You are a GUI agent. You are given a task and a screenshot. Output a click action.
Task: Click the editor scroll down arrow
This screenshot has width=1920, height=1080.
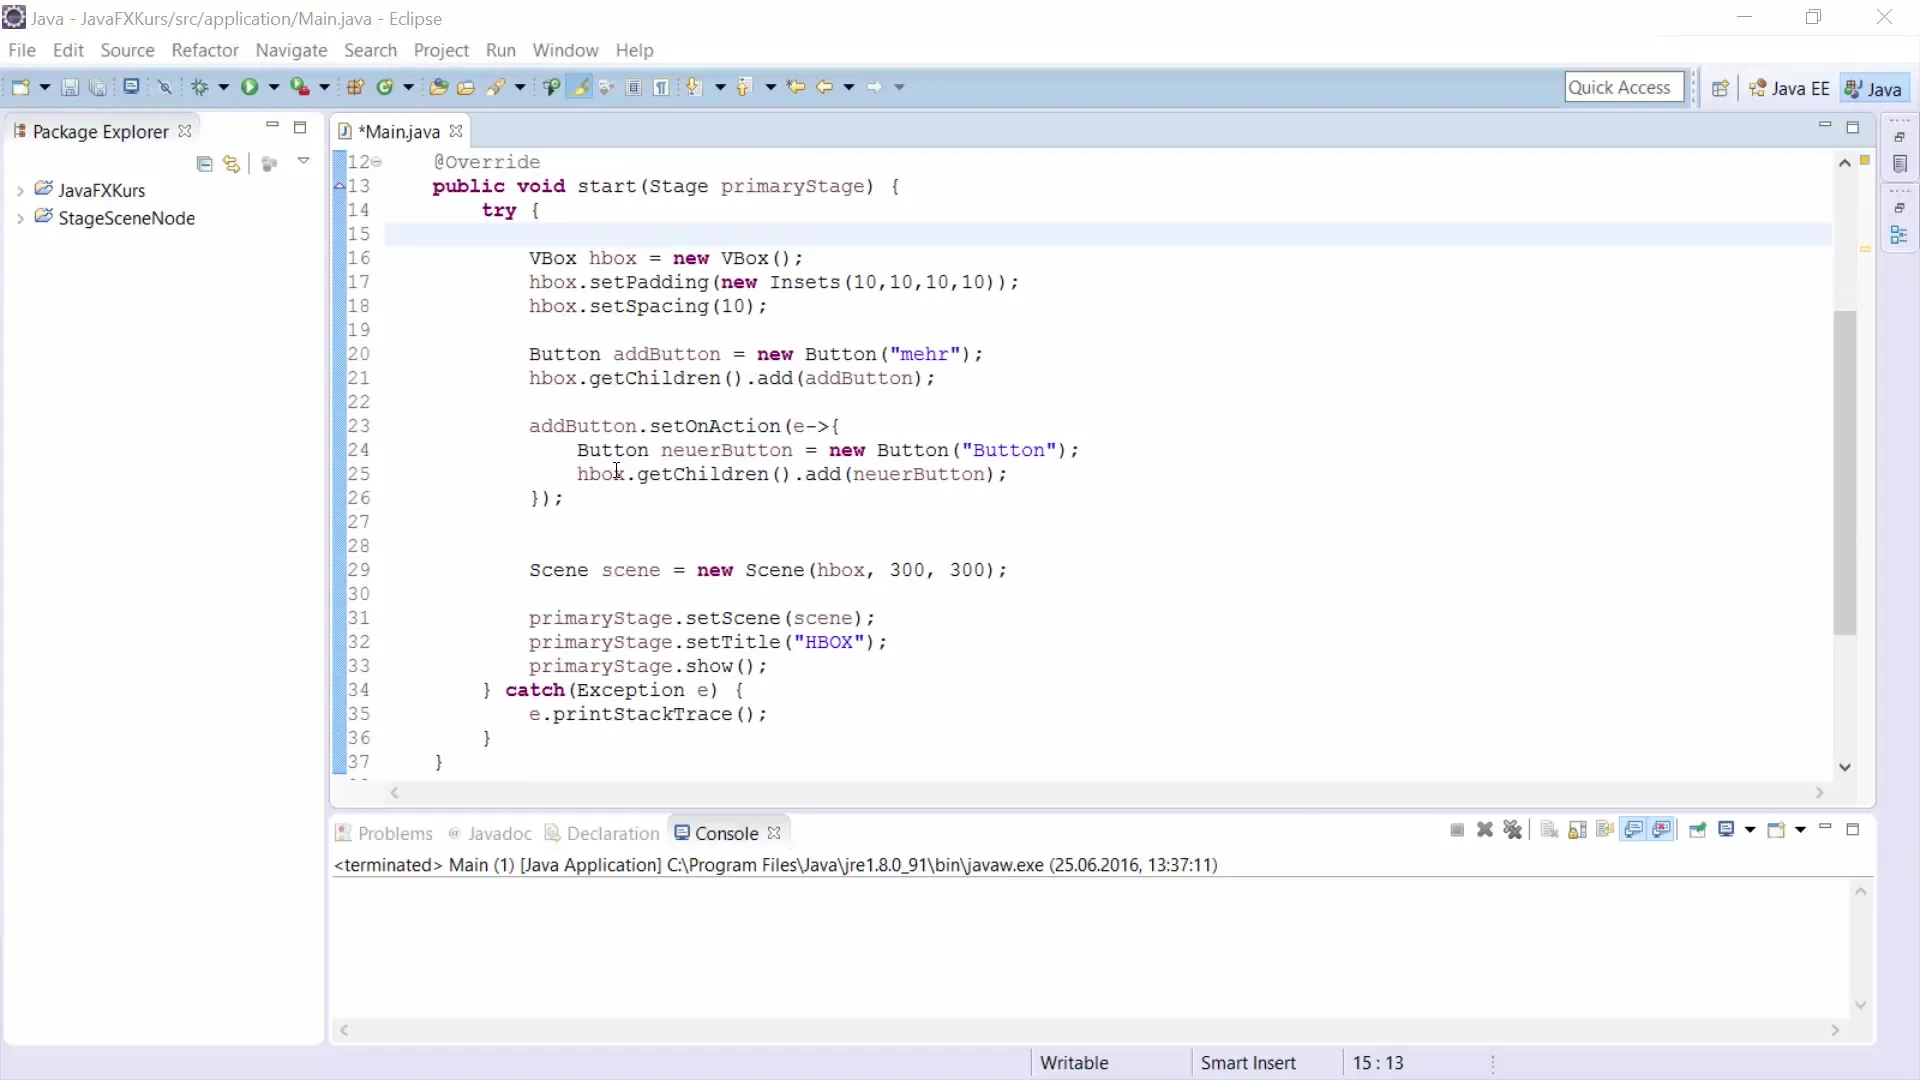pos(1845,767)
